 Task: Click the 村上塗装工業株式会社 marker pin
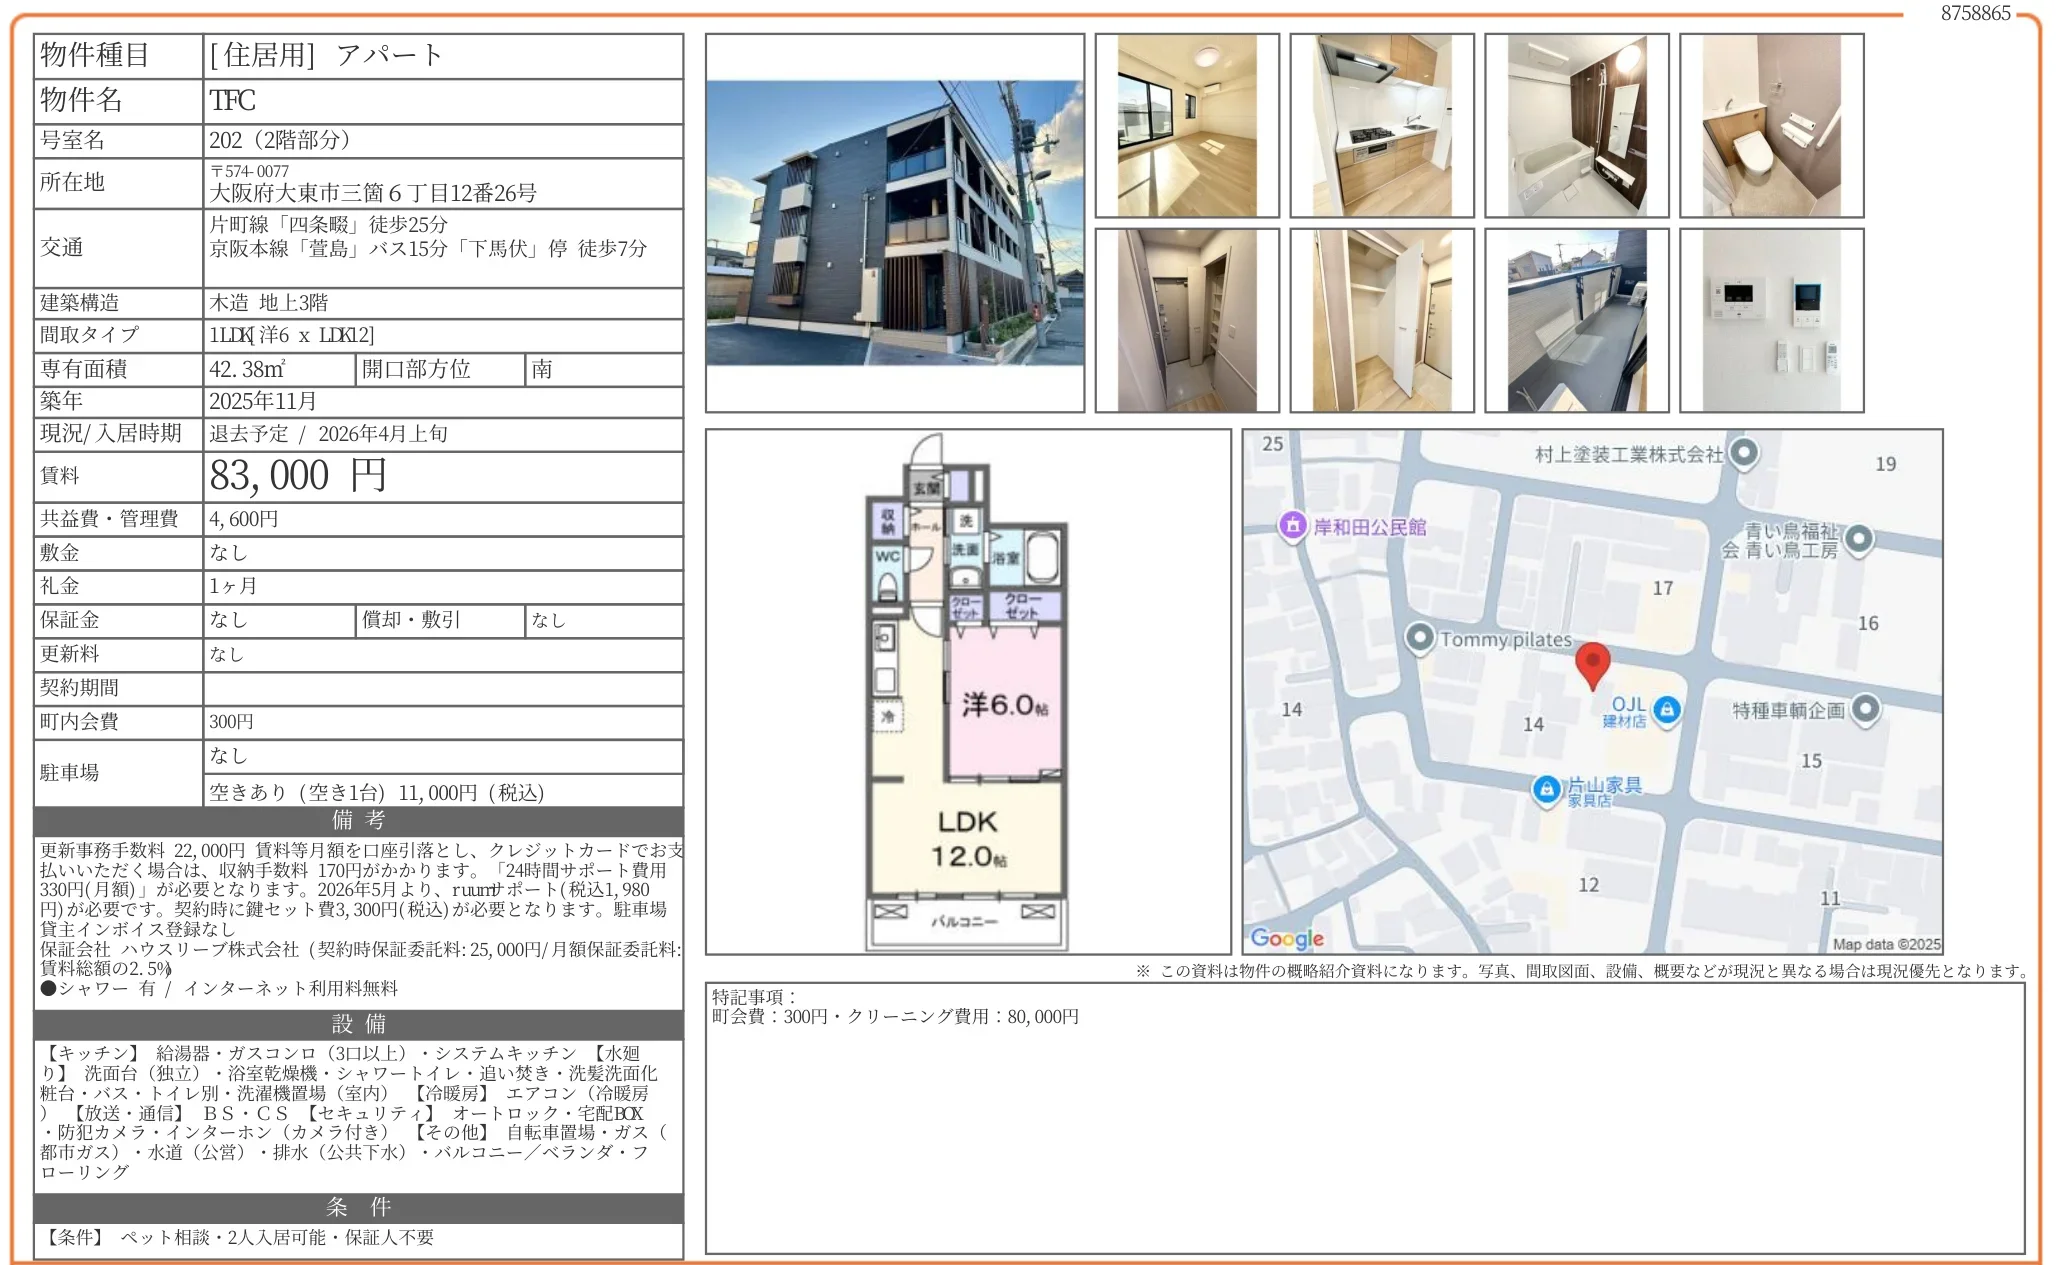1744,453
